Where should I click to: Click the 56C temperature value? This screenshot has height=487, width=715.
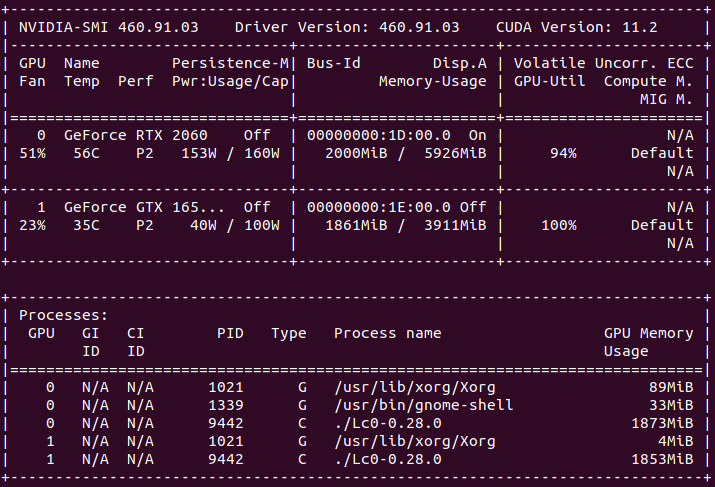tap(86, 153)
